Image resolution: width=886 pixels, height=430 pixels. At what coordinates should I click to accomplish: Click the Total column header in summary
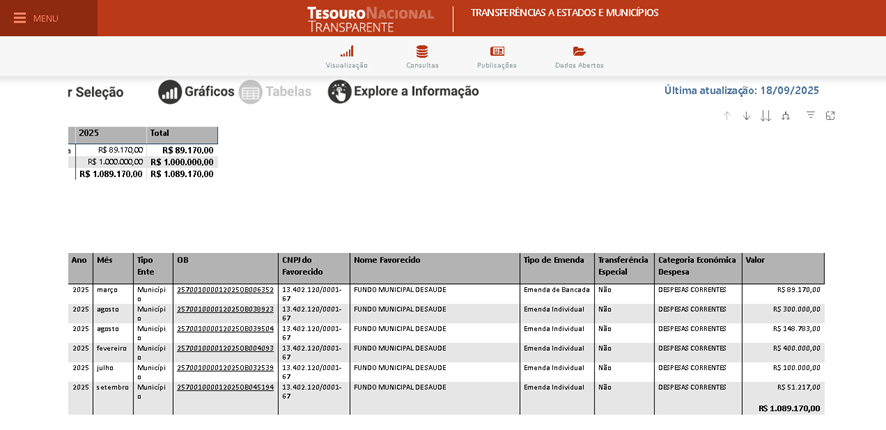[182, 134]
